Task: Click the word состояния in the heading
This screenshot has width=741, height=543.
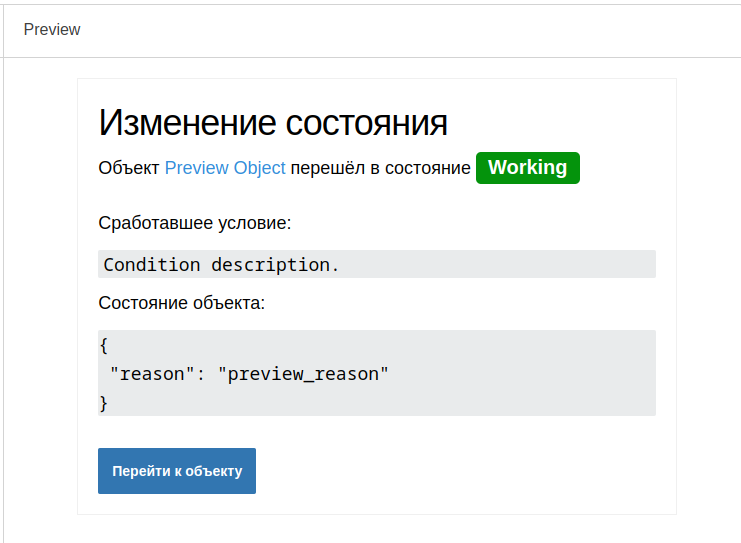Action: click(x=366, y=124)
